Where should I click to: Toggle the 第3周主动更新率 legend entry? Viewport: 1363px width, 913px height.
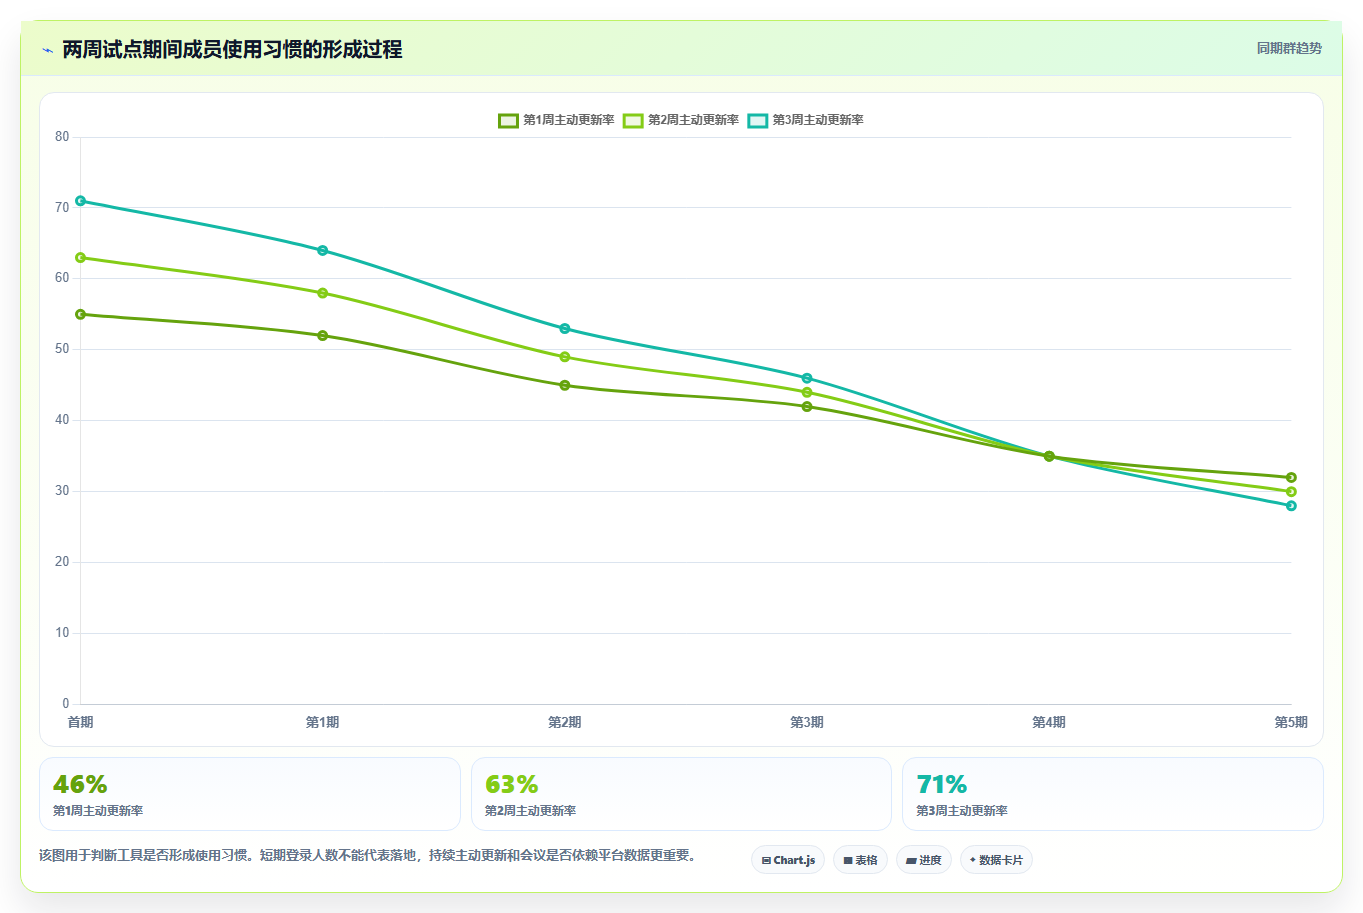806,120
